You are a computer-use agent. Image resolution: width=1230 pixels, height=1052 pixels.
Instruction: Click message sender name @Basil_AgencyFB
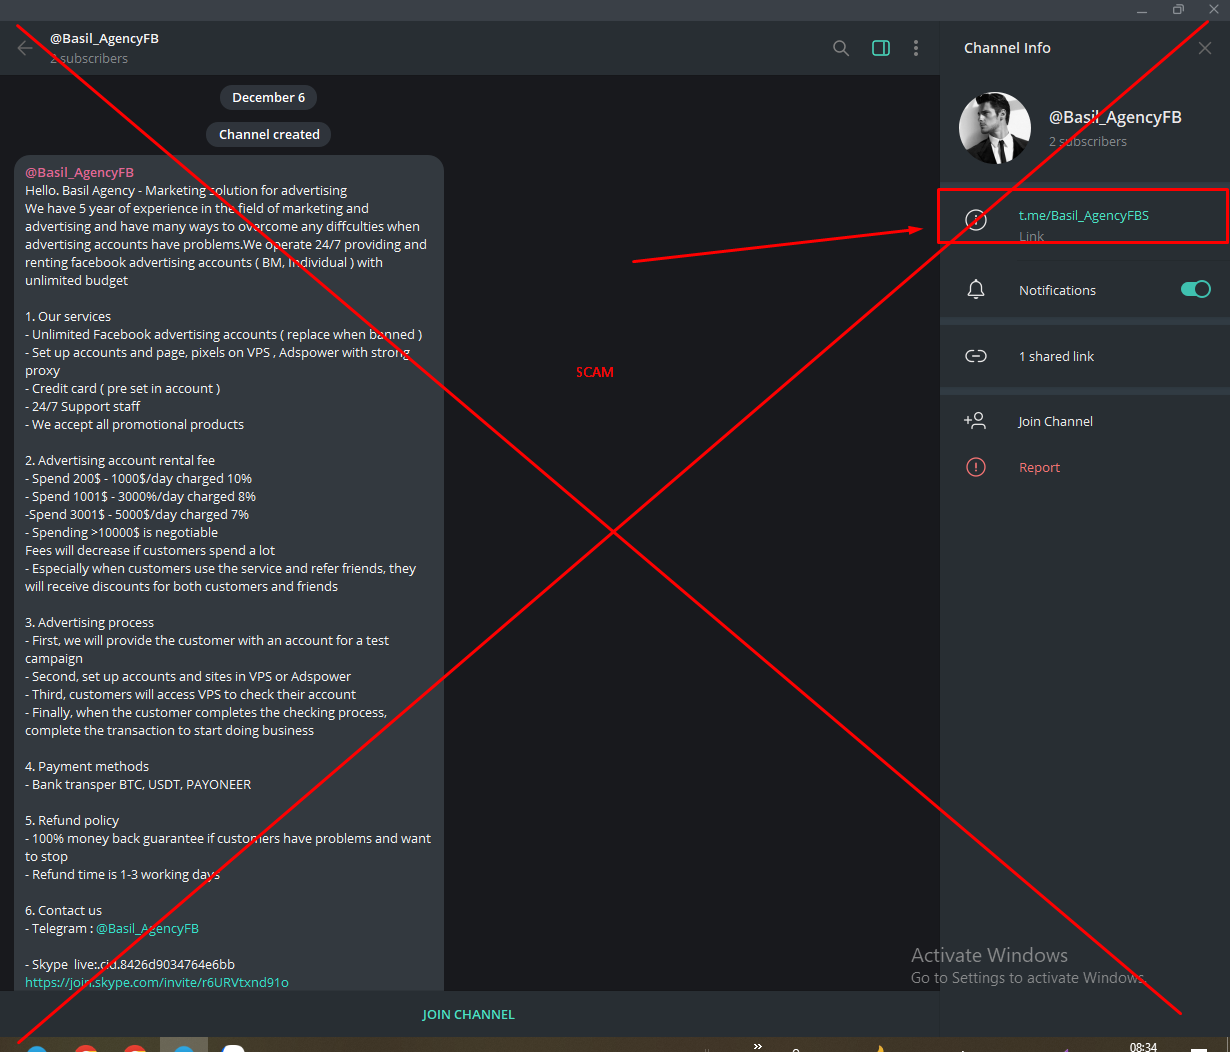(79, 172)
